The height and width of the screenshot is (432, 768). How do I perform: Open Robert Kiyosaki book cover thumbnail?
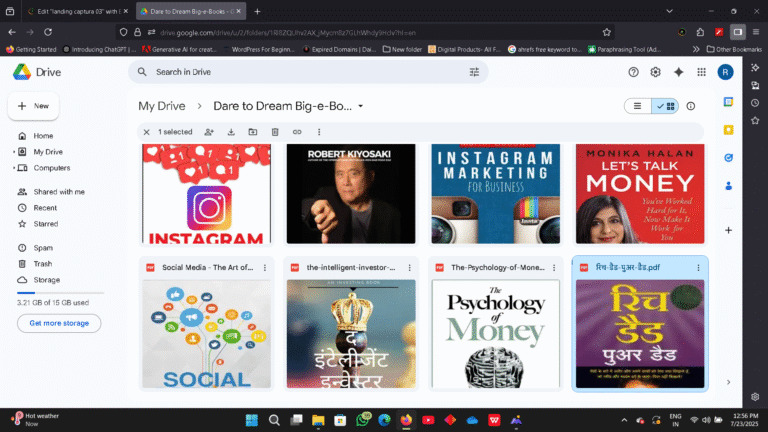click(x=351, y=193)
